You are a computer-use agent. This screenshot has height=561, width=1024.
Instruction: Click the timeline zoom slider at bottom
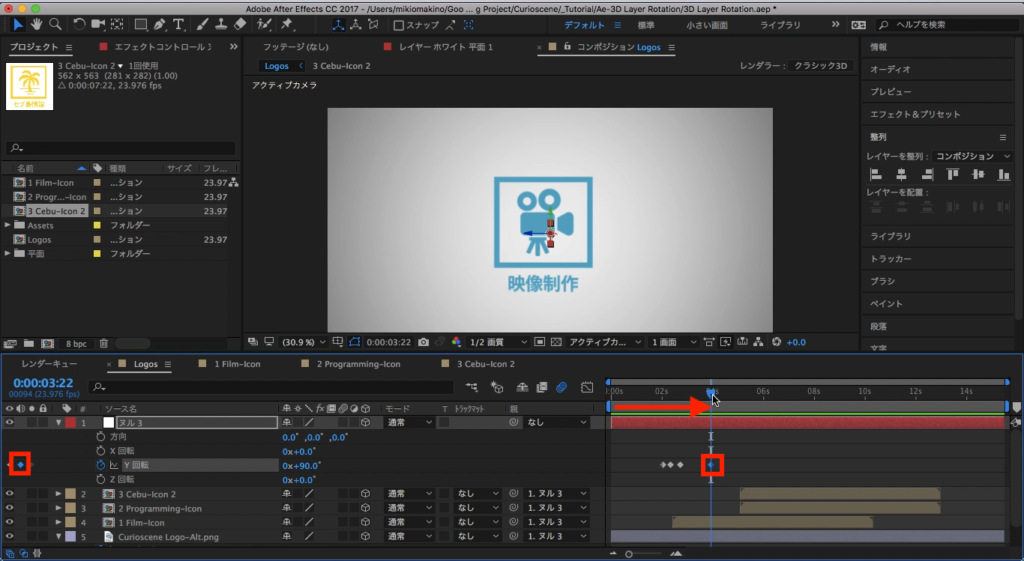point(629,553)
